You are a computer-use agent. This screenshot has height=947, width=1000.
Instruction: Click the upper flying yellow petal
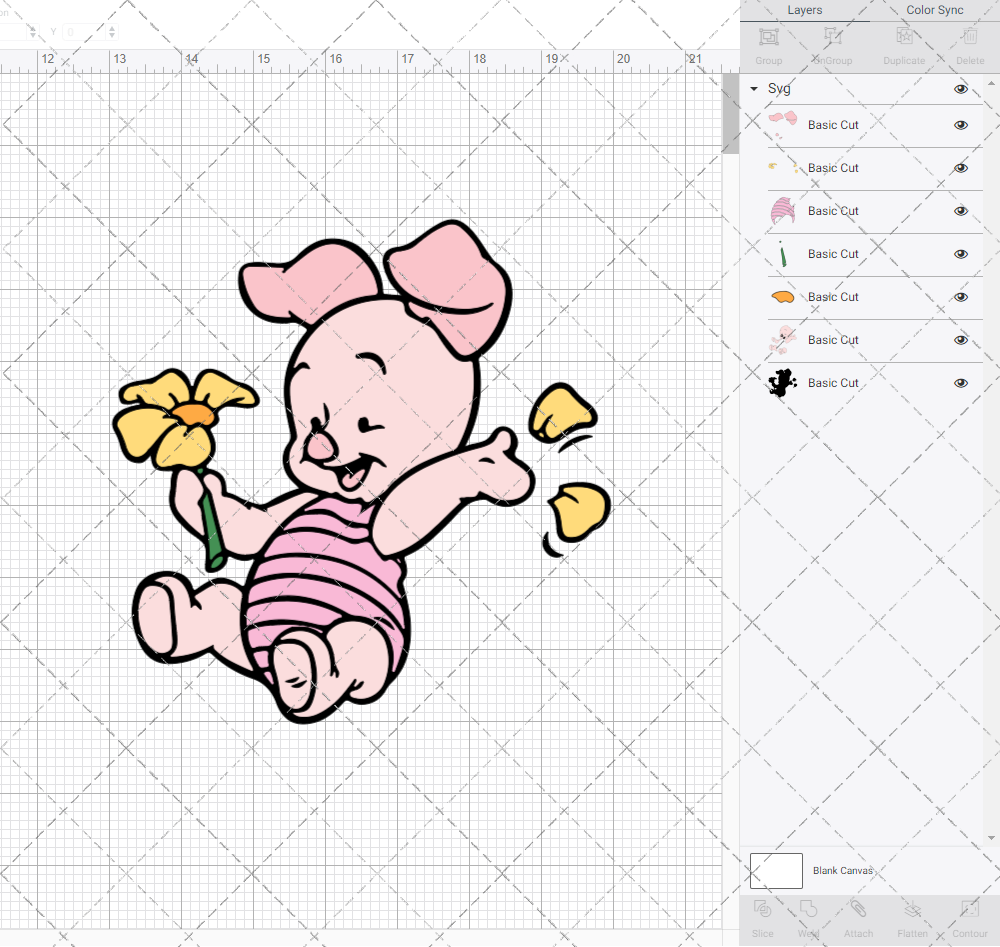coord(561,413)
